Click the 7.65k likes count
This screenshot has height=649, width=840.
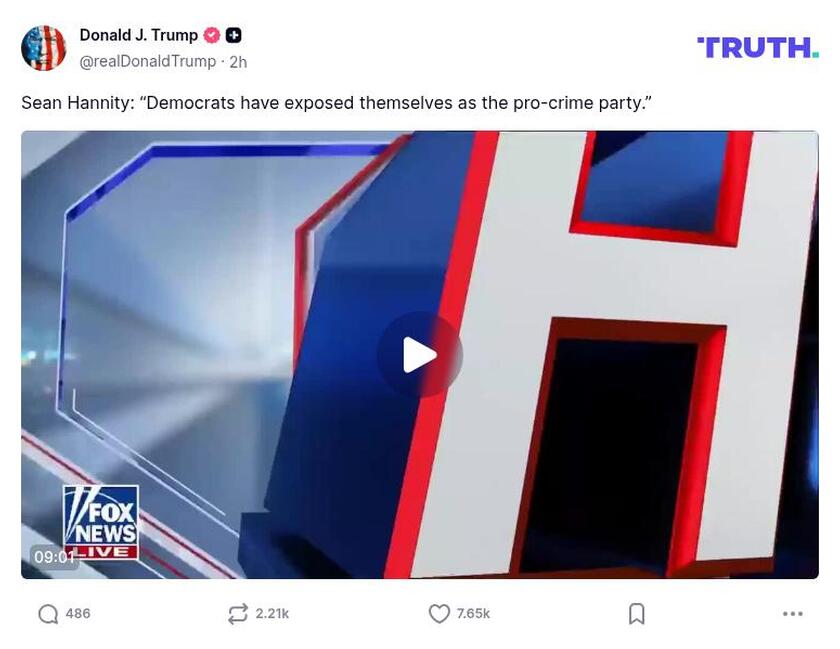click(x=473, y=614)
